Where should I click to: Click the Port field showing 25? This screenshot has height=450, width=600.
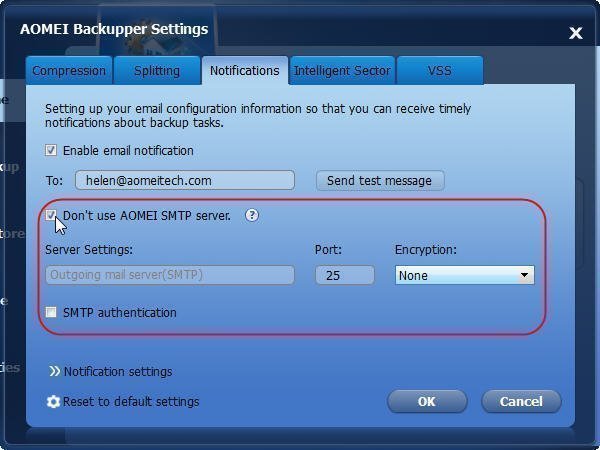[x=345, y=275]
